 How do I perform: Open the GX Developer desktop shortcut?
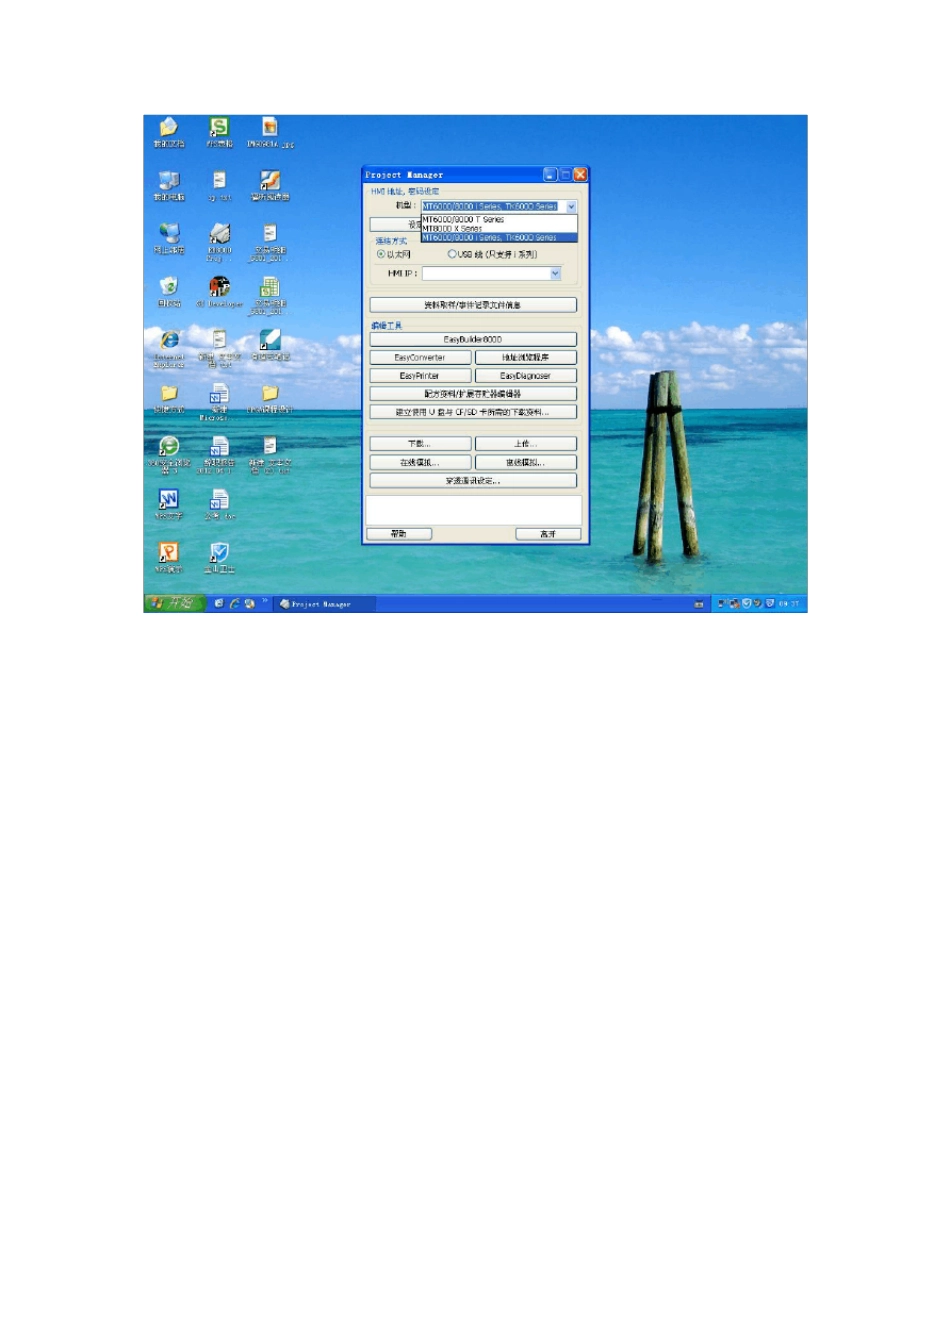click(219, 289)
